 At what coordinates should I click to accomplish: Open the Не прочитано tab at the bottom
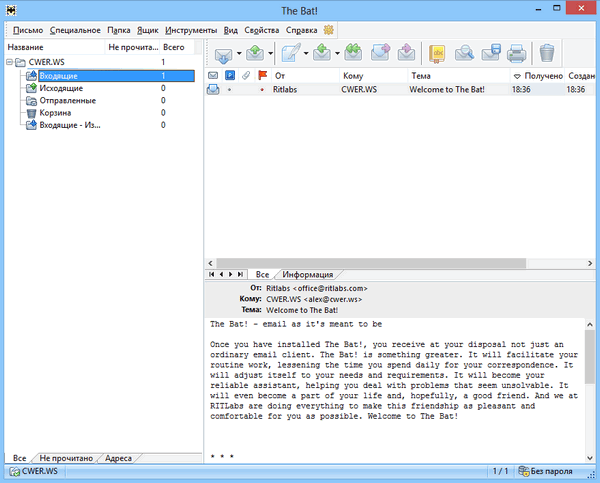67,457
